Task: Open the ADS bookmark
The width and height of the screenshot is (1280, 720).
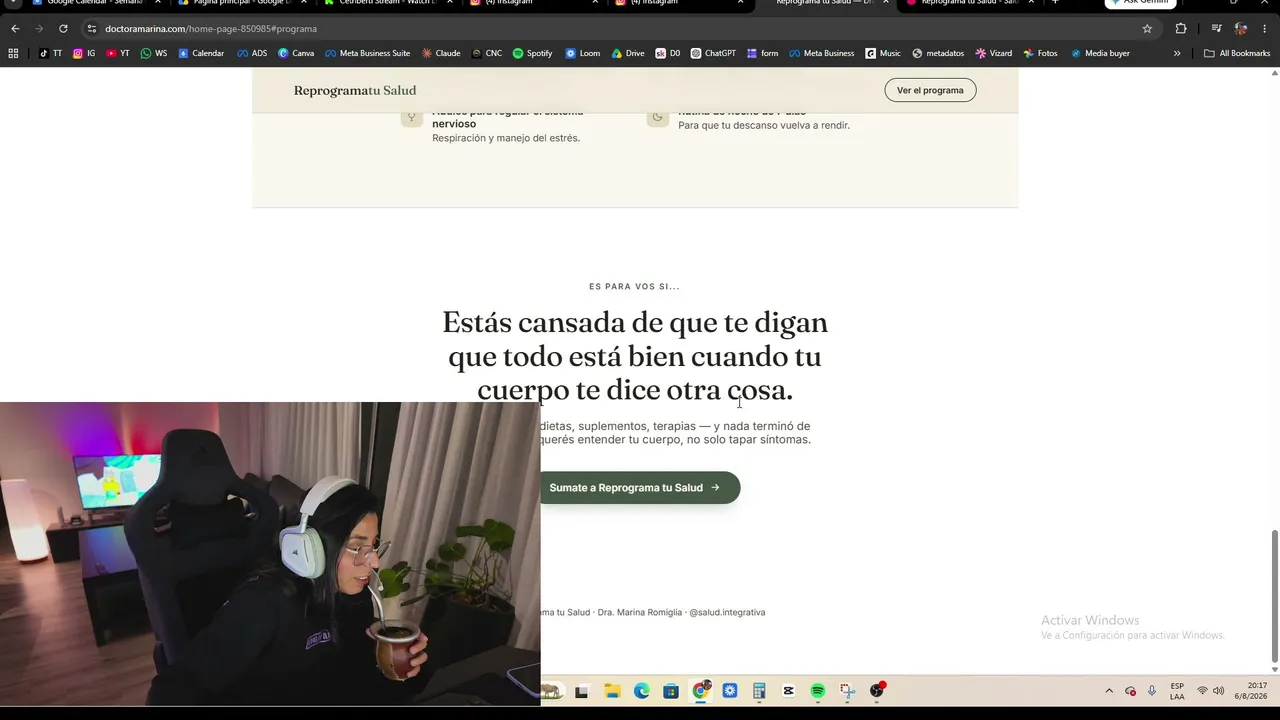Action: click(252, 53)
